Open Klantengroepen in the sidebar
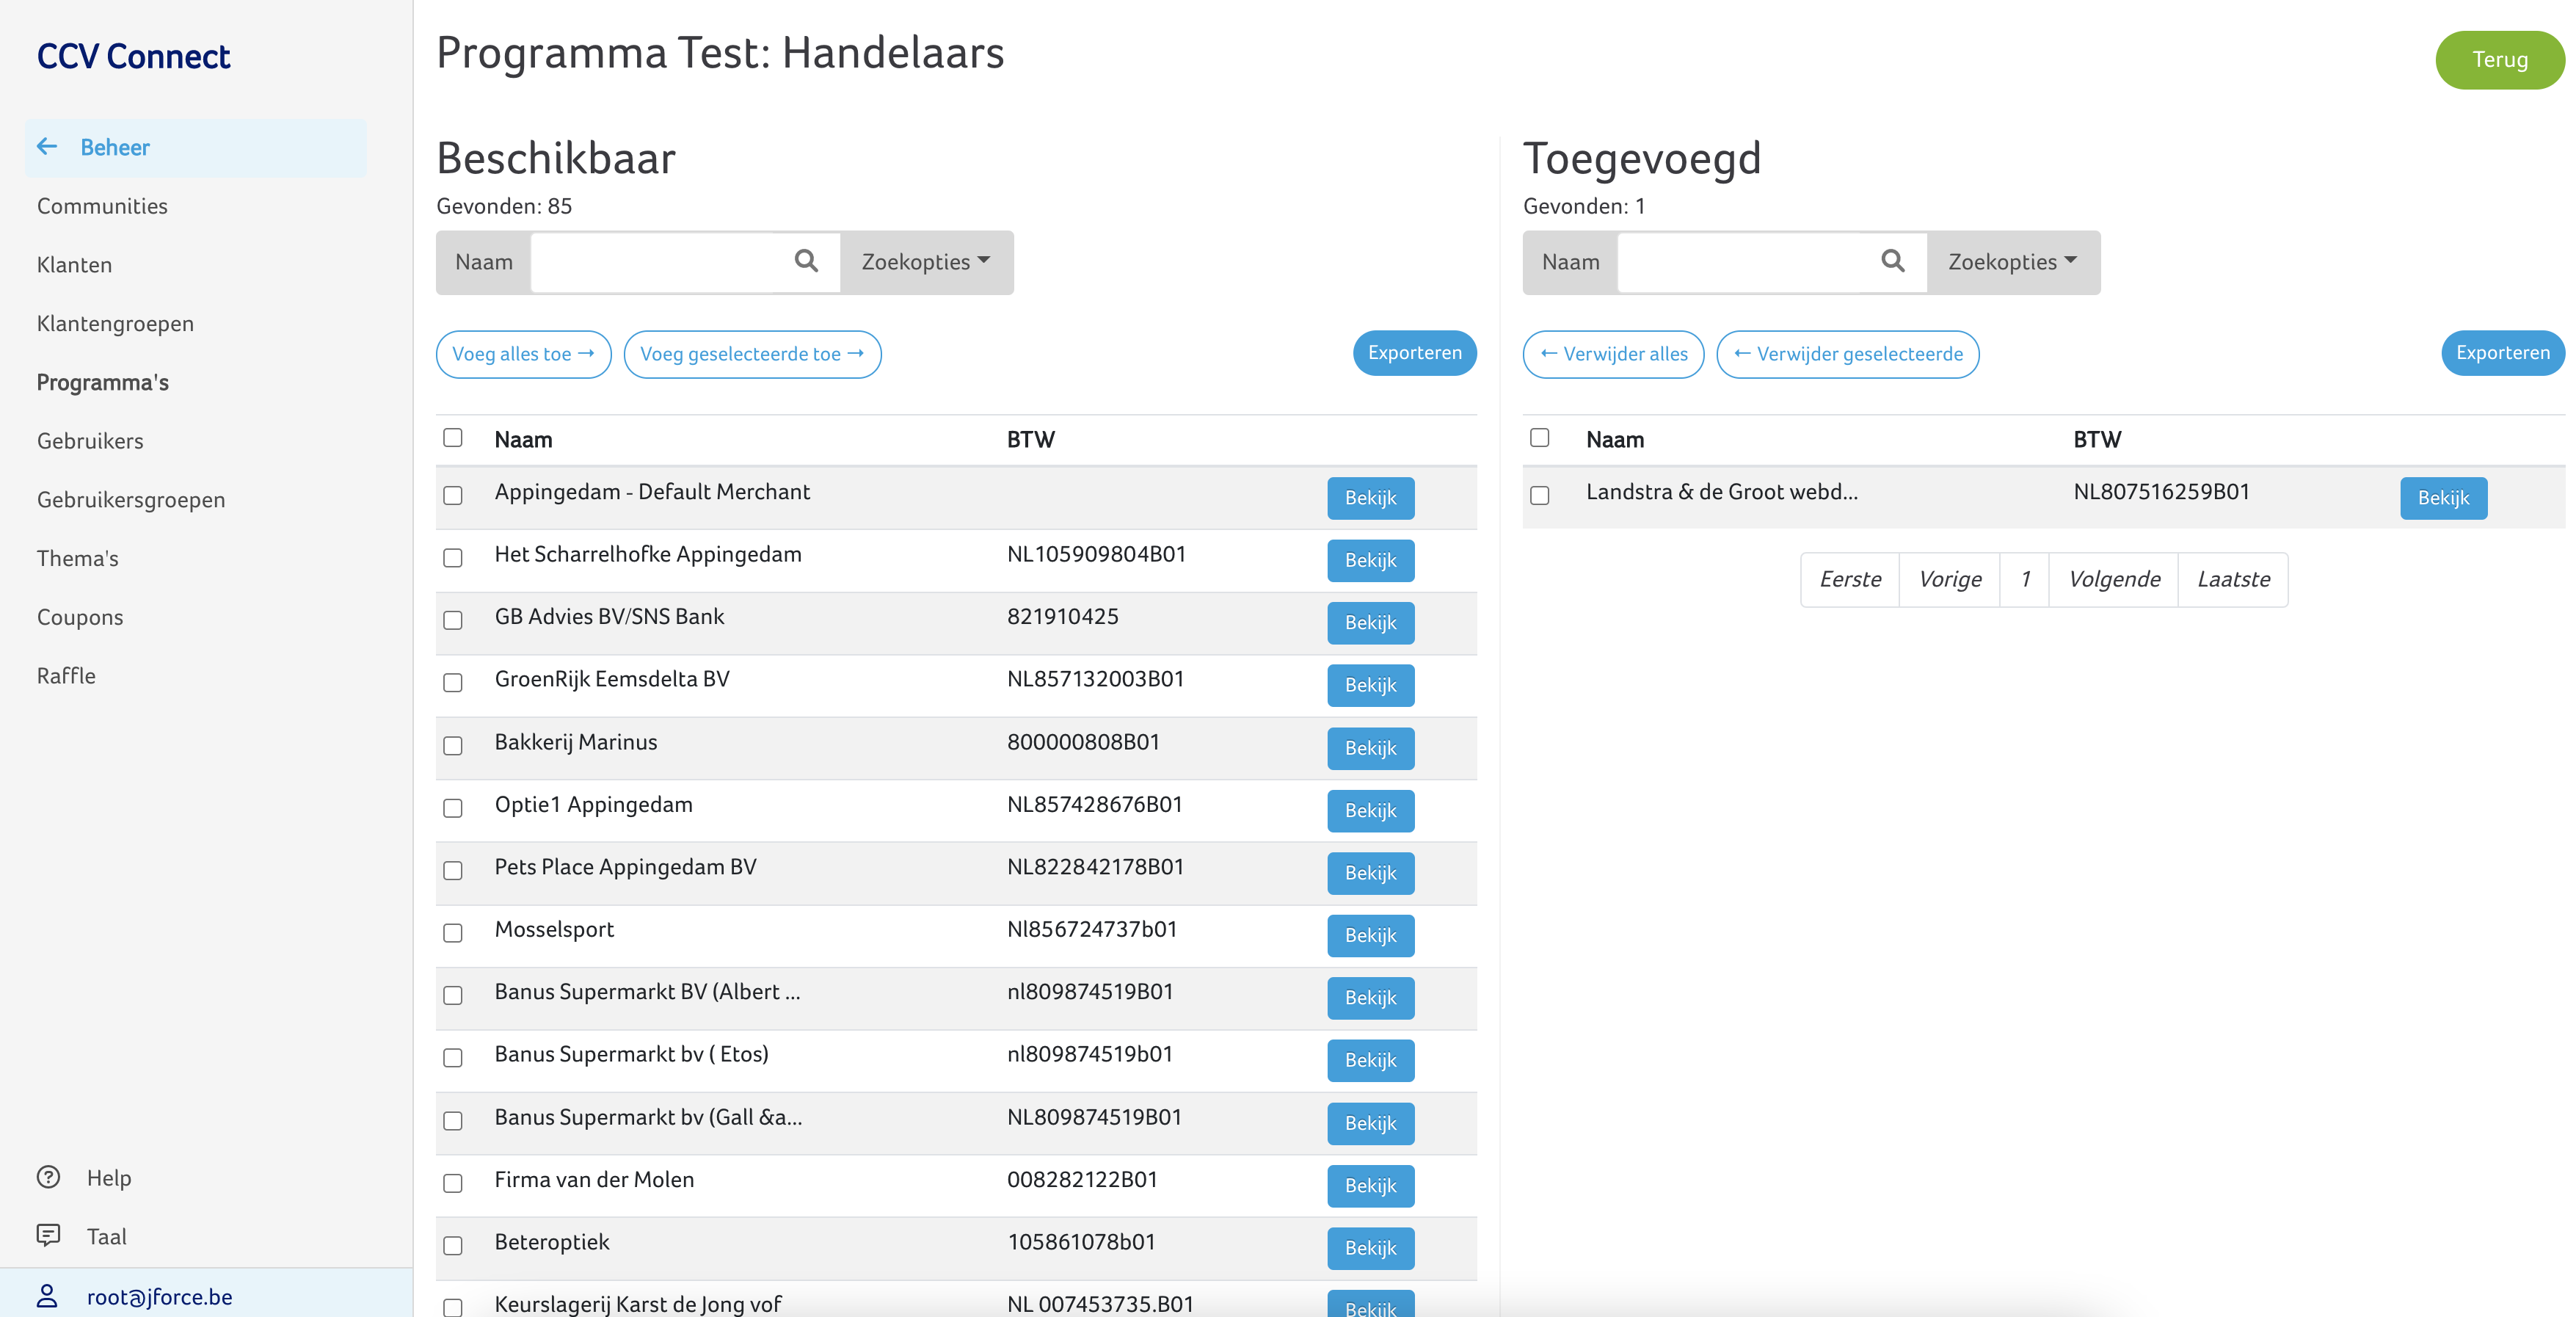 [115, 323]
